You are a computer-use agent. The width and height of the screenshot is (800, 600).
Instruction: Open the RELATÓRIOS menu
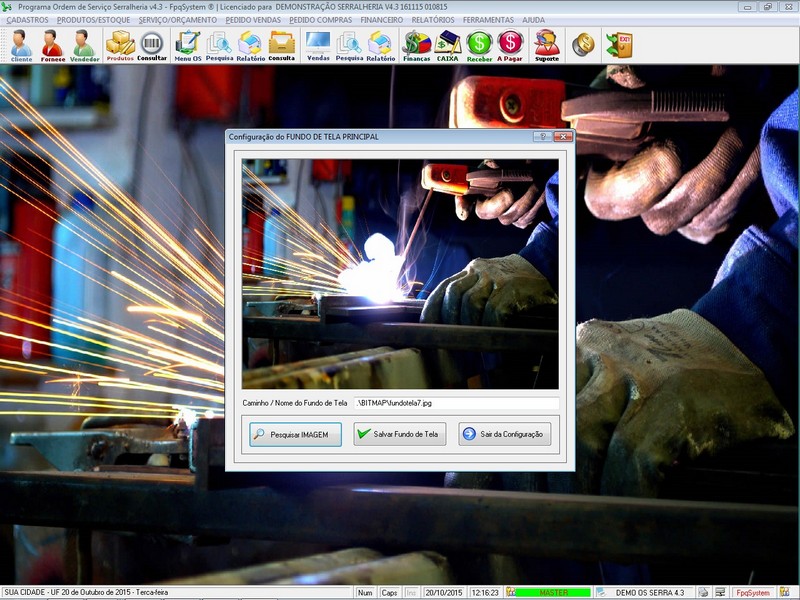point(433,20)
